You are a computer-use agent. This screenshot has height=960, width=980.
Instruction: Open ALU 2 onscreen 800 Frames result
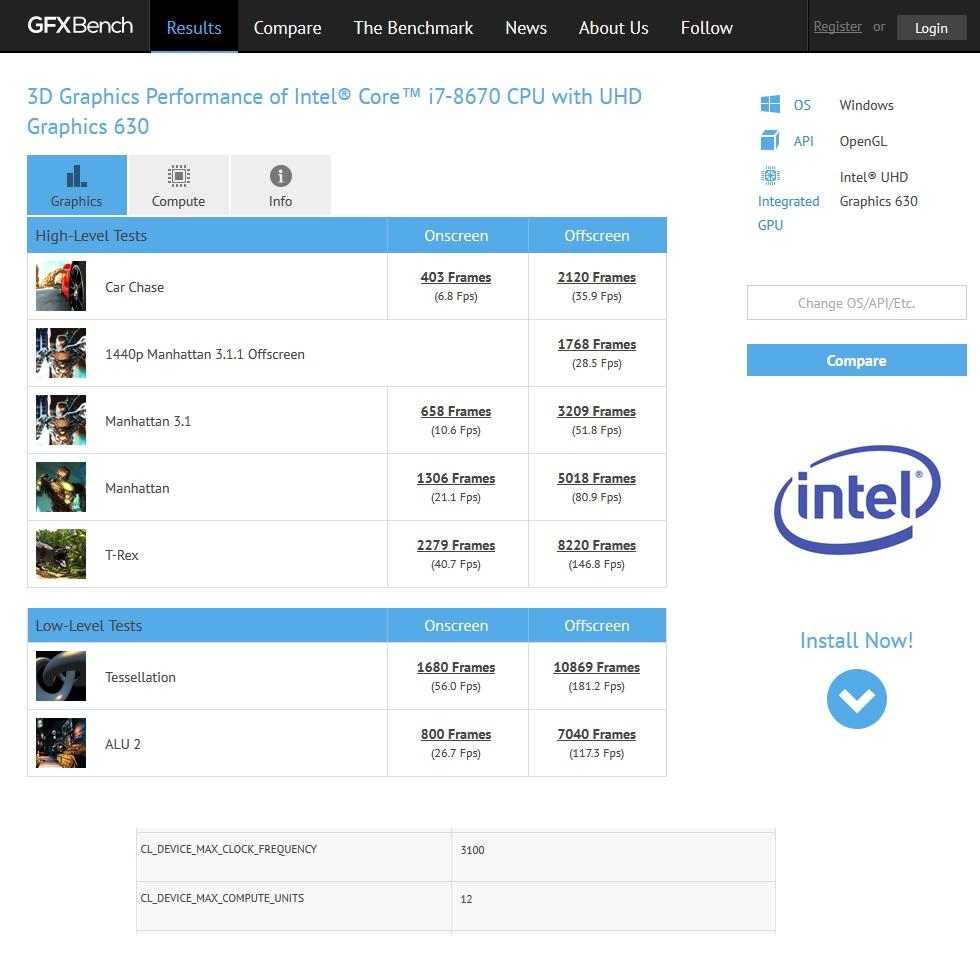[x=456, y=734]
